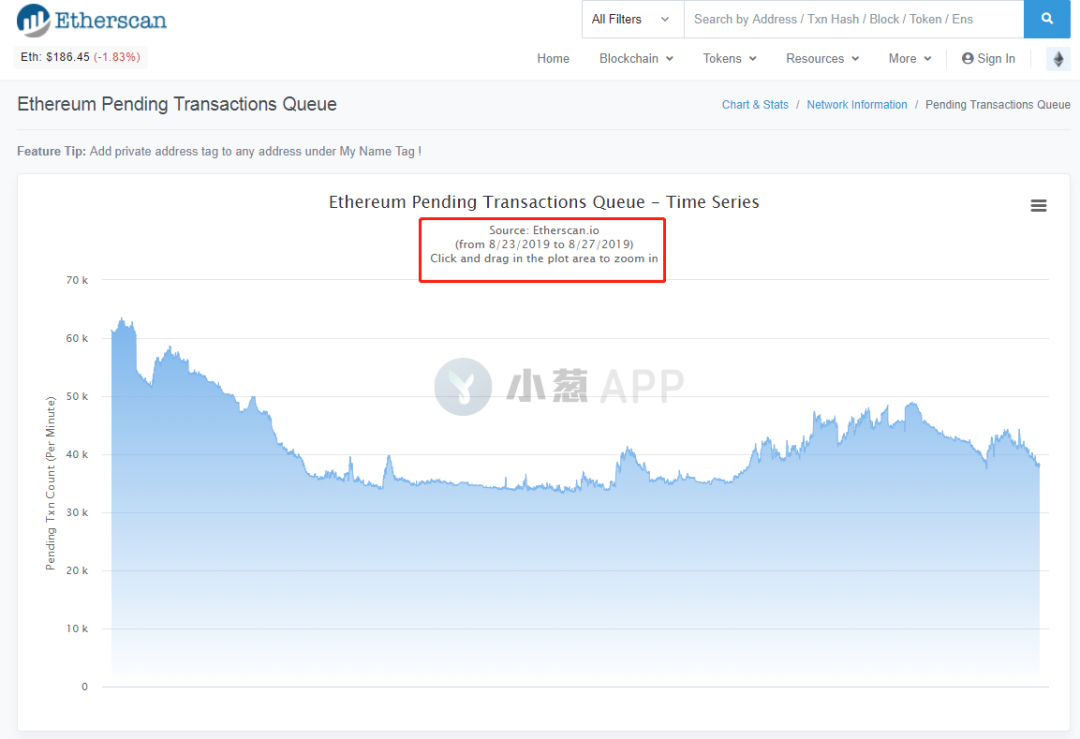The width and height of the screenshot is (1080, 739).
Task: Click the 'Ethereum Pending Transactions Queue' page heading
Action: 177,104
